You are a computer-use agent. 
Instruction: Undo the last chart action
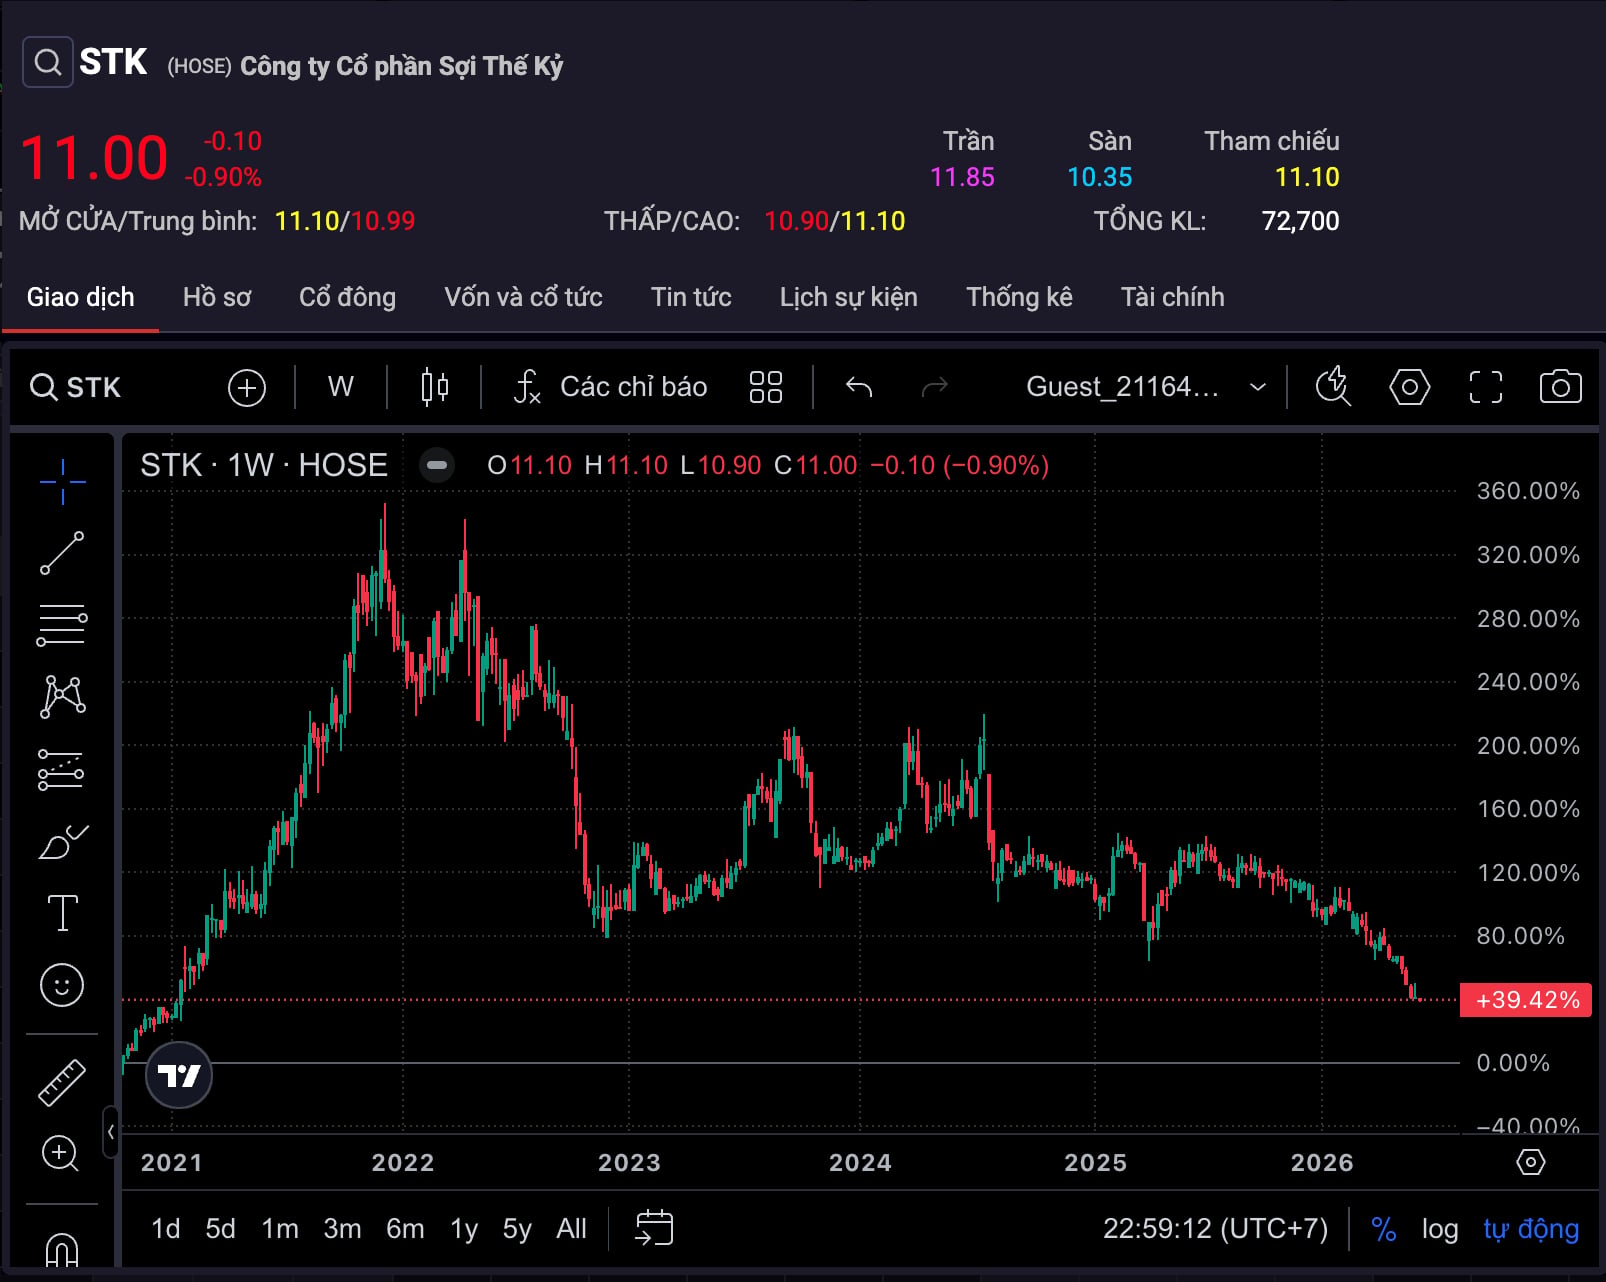[859, 387]
